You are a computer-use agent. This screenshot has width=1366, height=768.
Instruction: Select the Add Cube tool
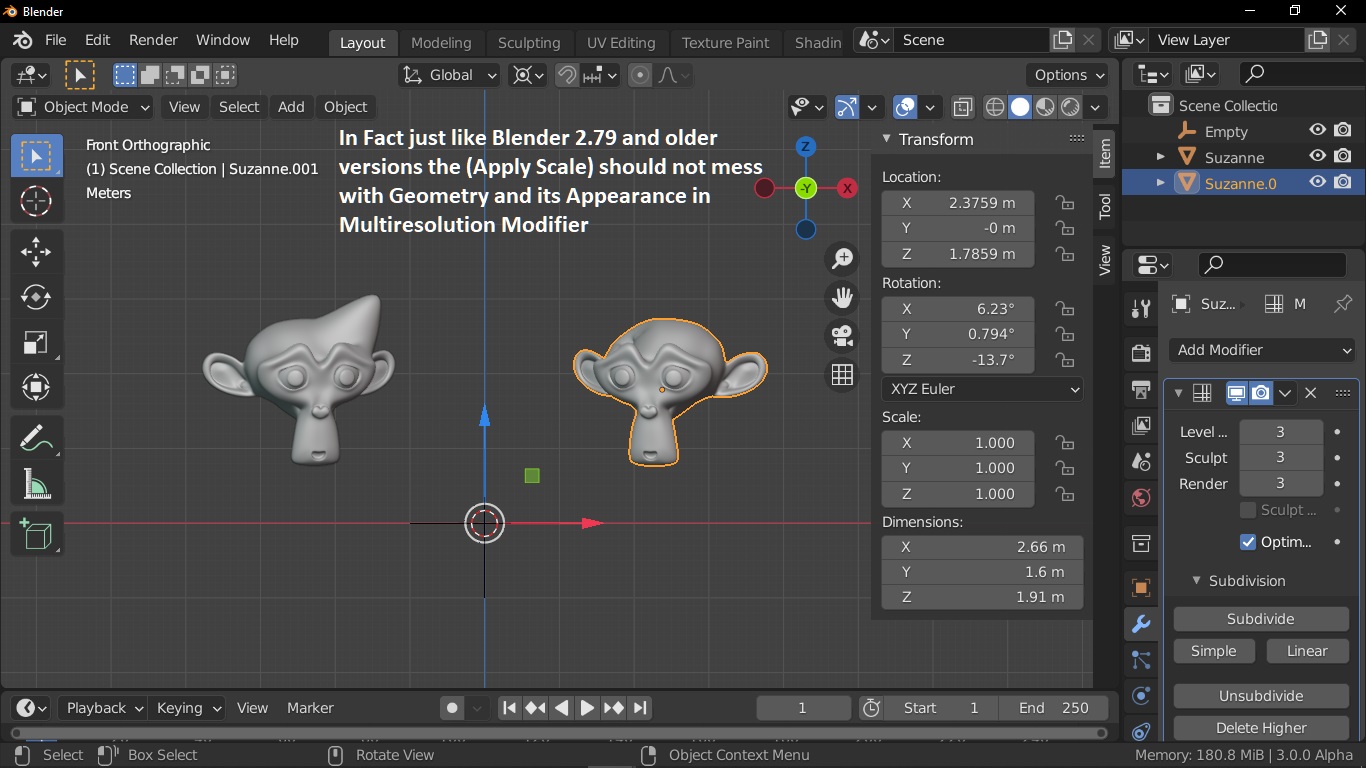tap(36, 535)
